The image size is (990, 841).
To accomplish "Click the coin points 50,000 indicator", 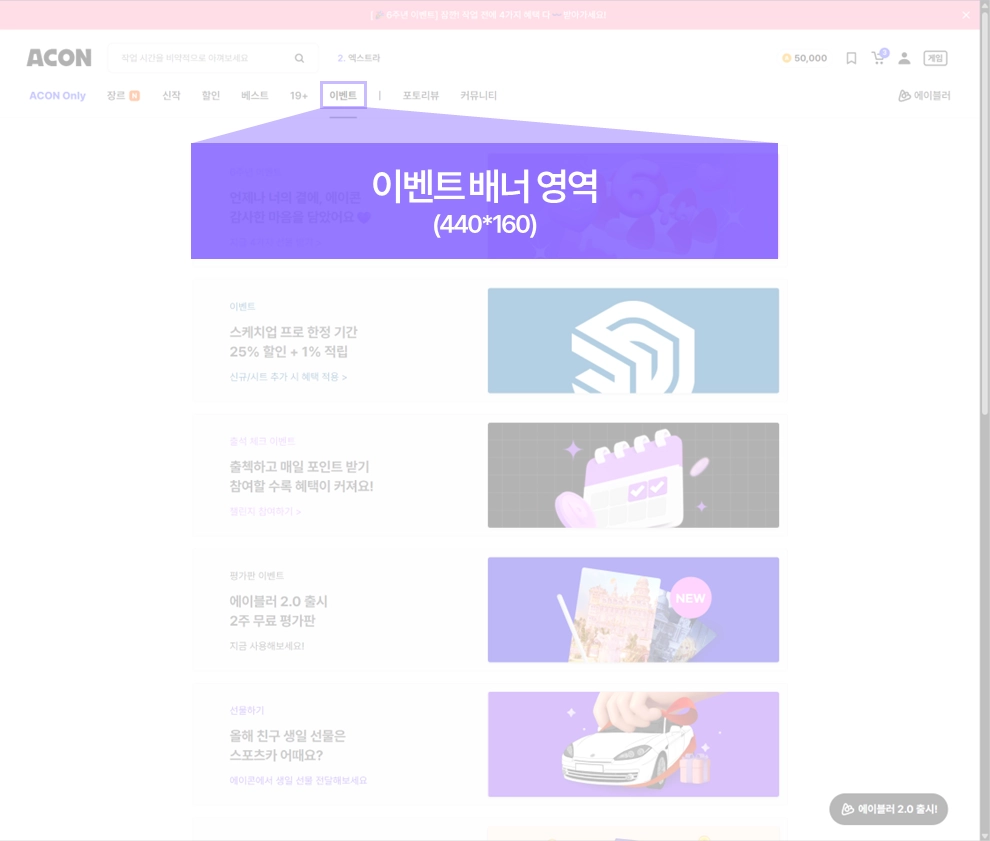I will (804, 58).
